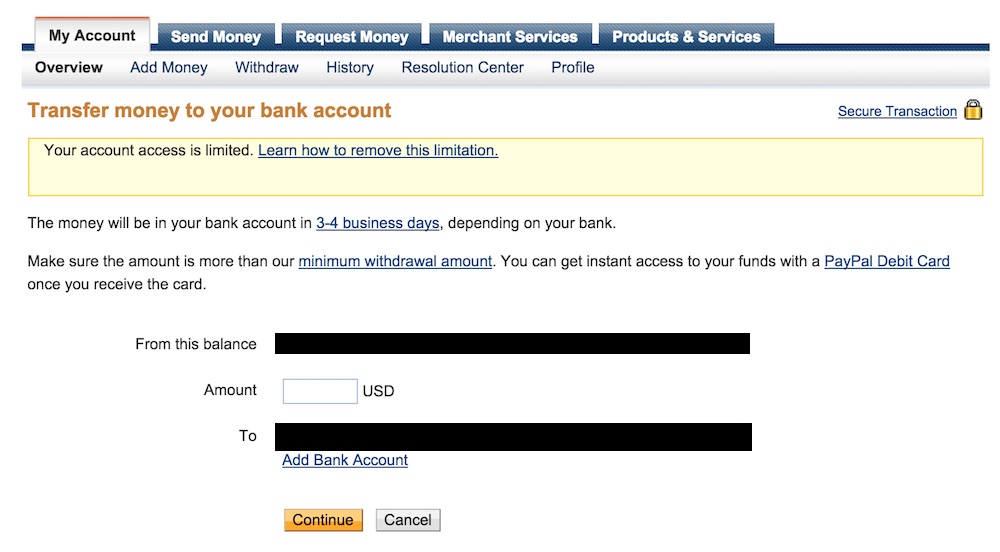Go to the Merchant Services tab
Viewport: 1000px width, 552px height.
pos(510,37)
